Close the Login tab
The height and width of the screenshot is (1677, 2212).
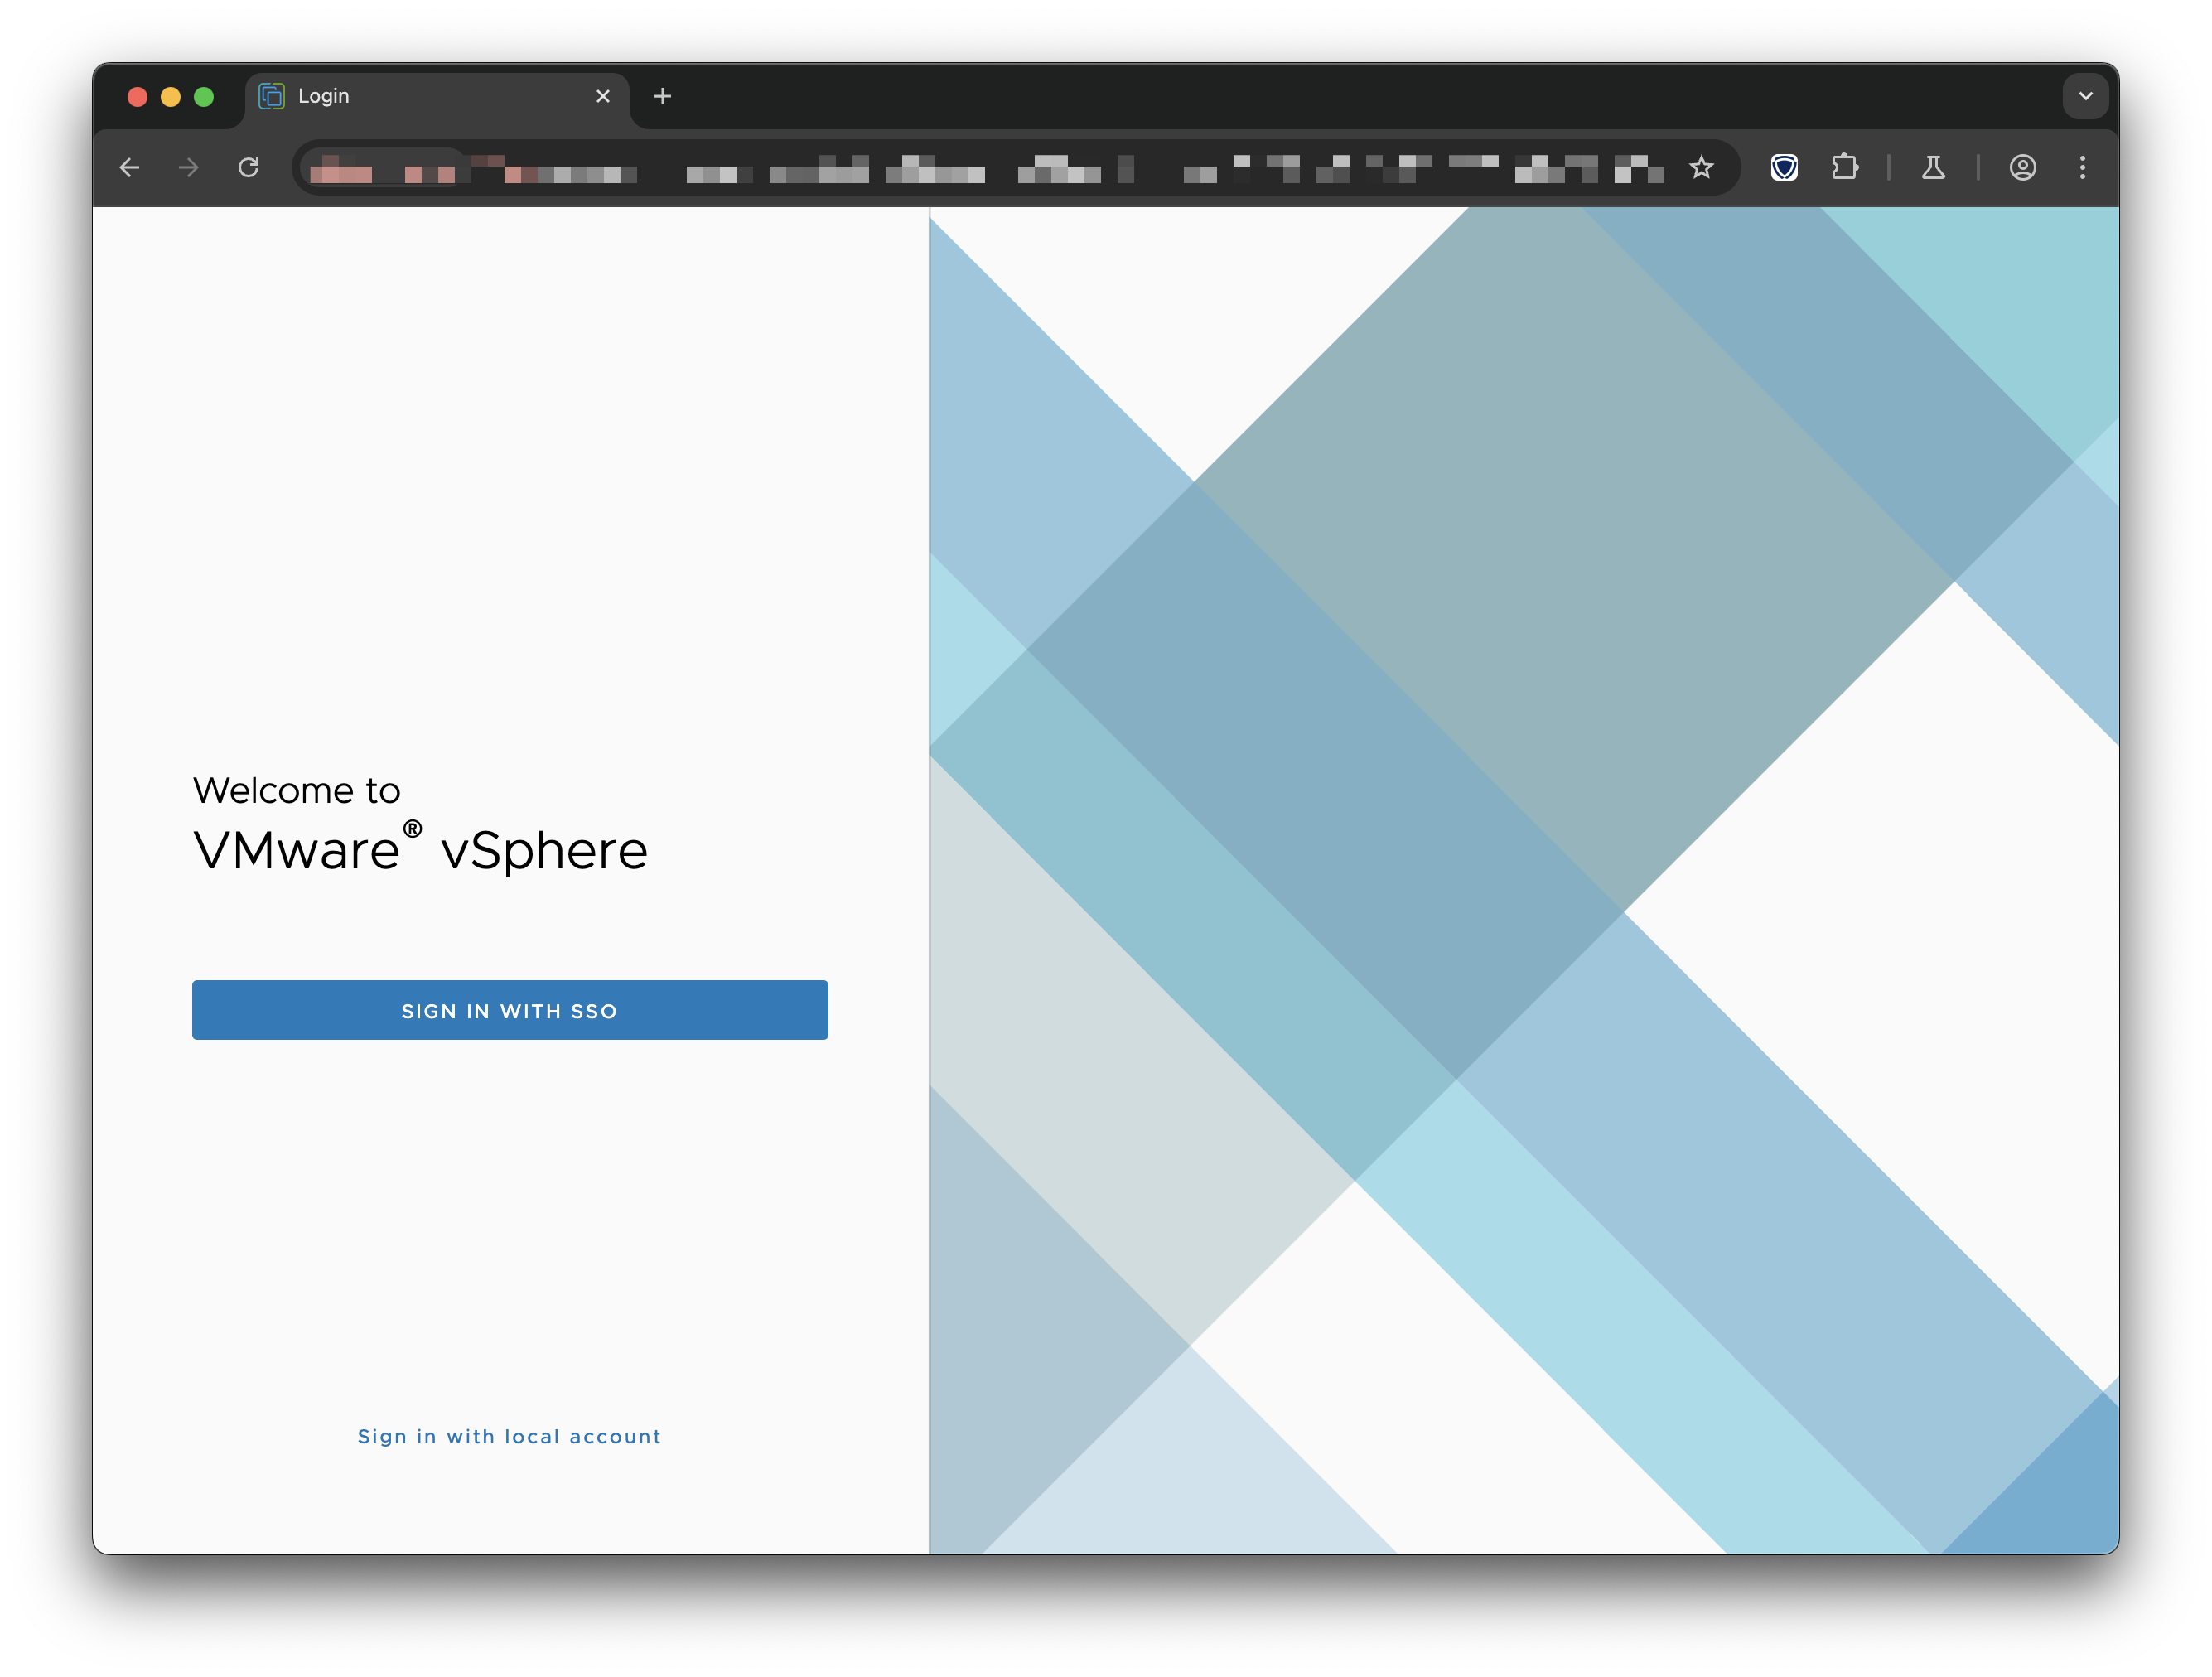(x=602, y=96)
